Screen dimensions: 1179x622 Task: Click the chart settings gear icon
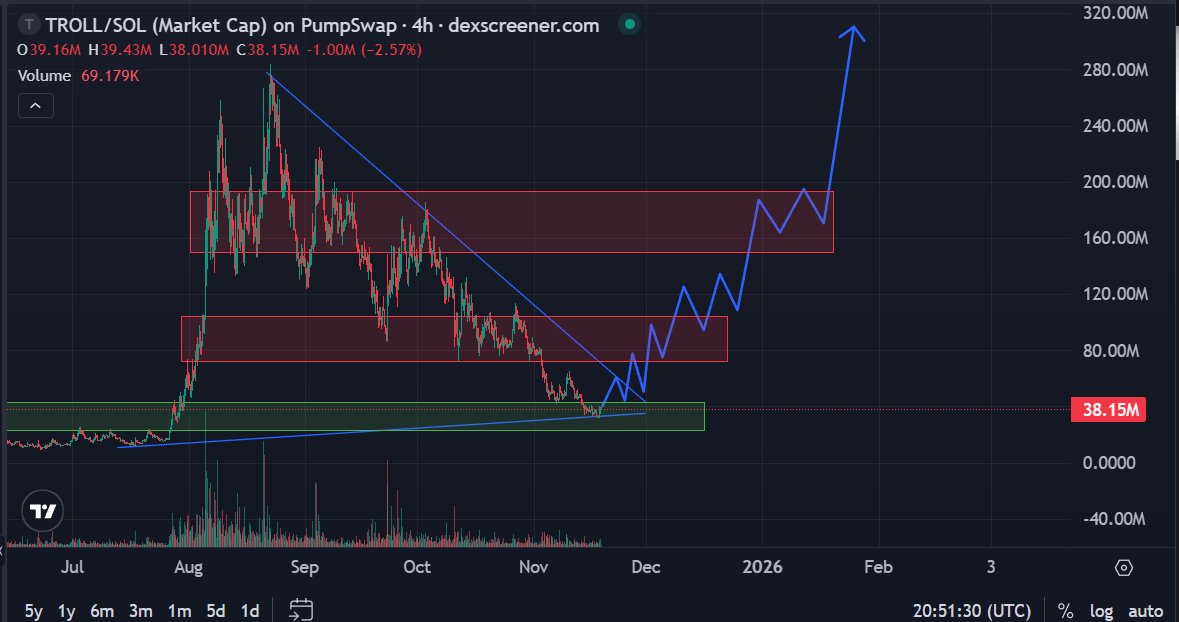(x=1124, y=567)
